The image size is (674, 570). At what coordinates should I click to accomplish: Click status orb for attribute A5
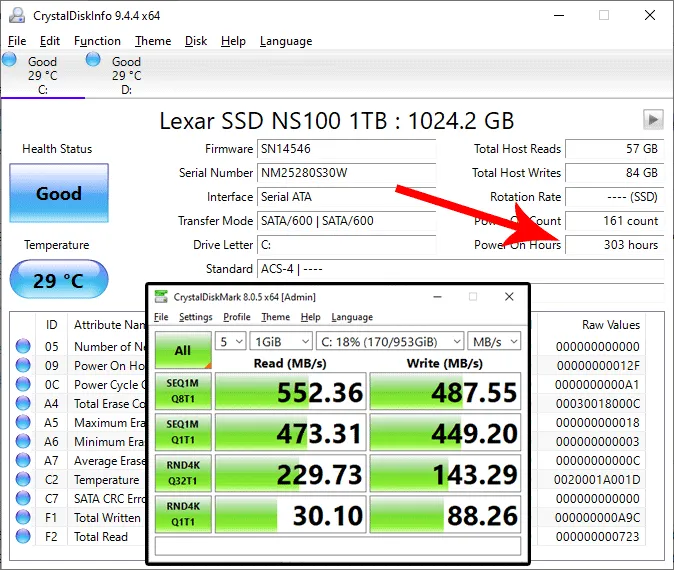click(x=23, y=422)
